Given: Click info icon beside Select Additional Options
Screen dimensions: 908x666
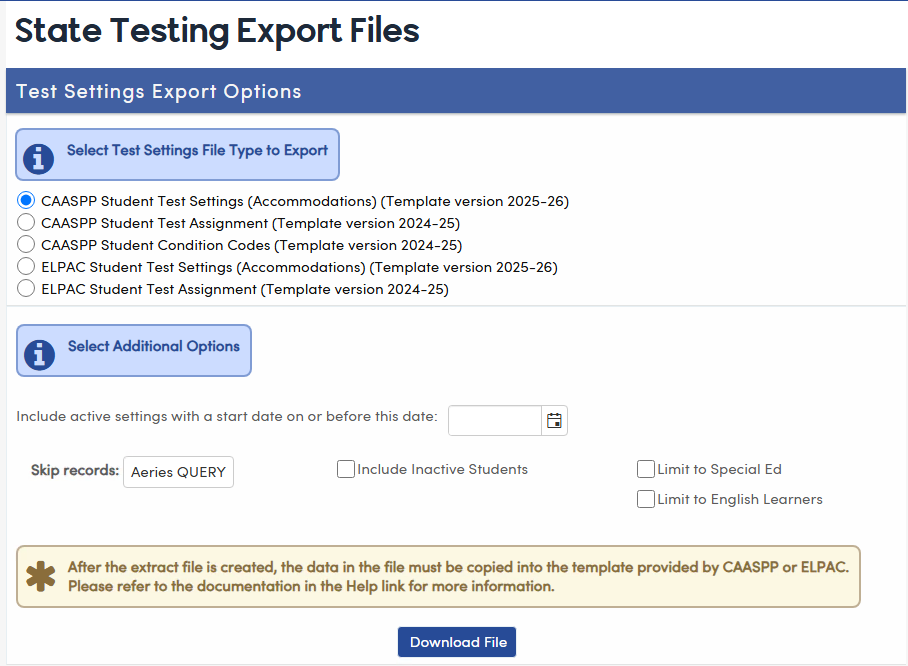Looking at the screenshot, I should (39, 354).
